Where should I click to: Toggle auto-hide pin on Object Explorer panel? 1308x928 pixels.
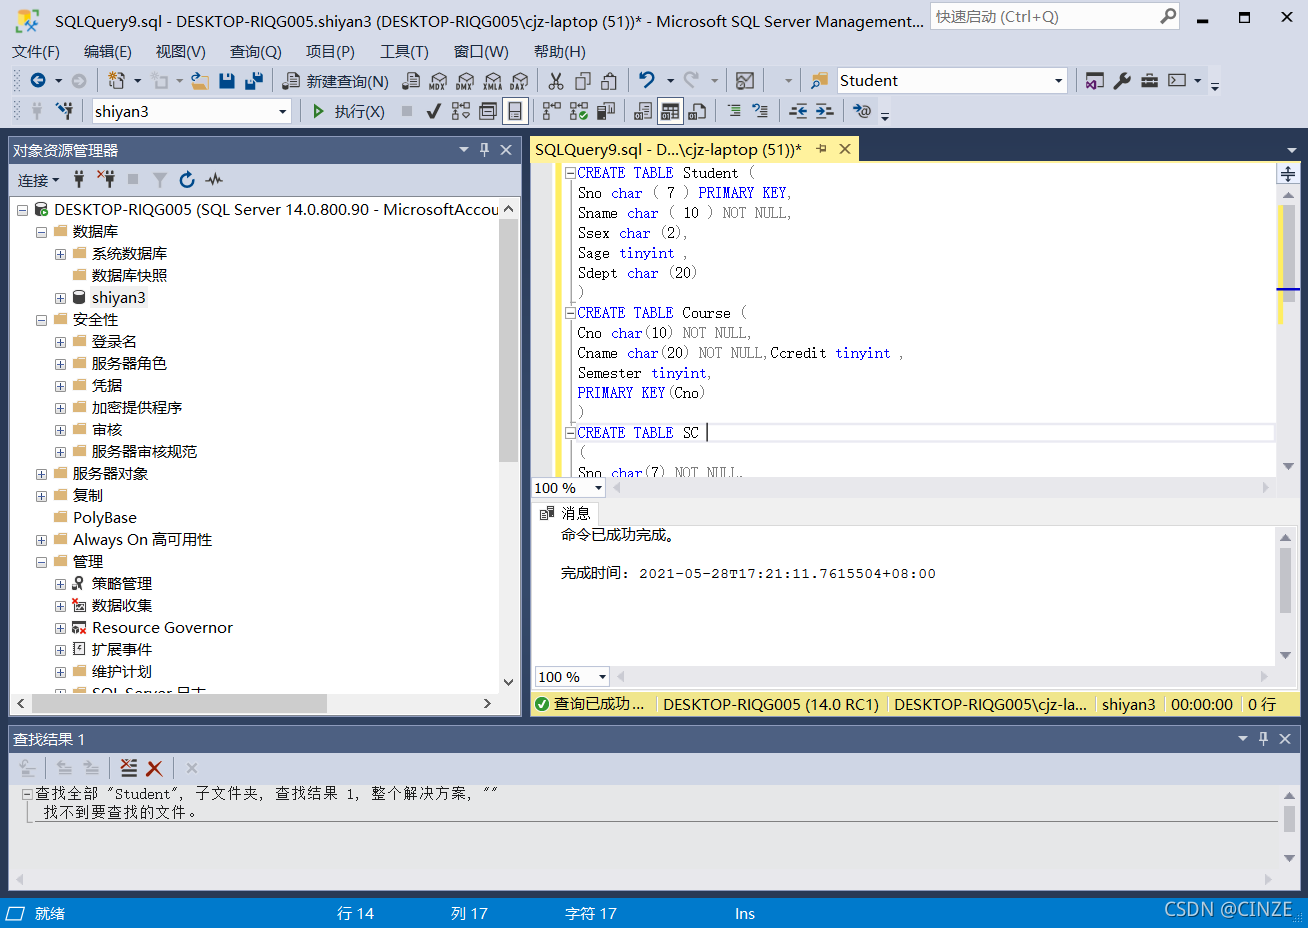click(x=485, y=150)
